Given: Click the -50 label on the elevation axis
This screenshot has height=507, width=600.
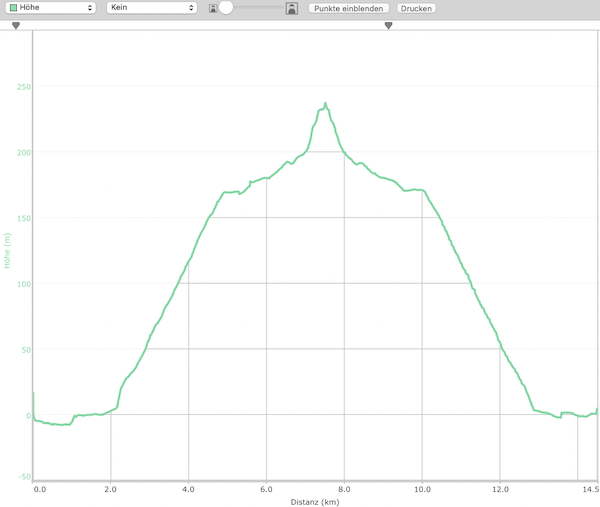Looking at the screenshot, I should click(x=24, y=476).
